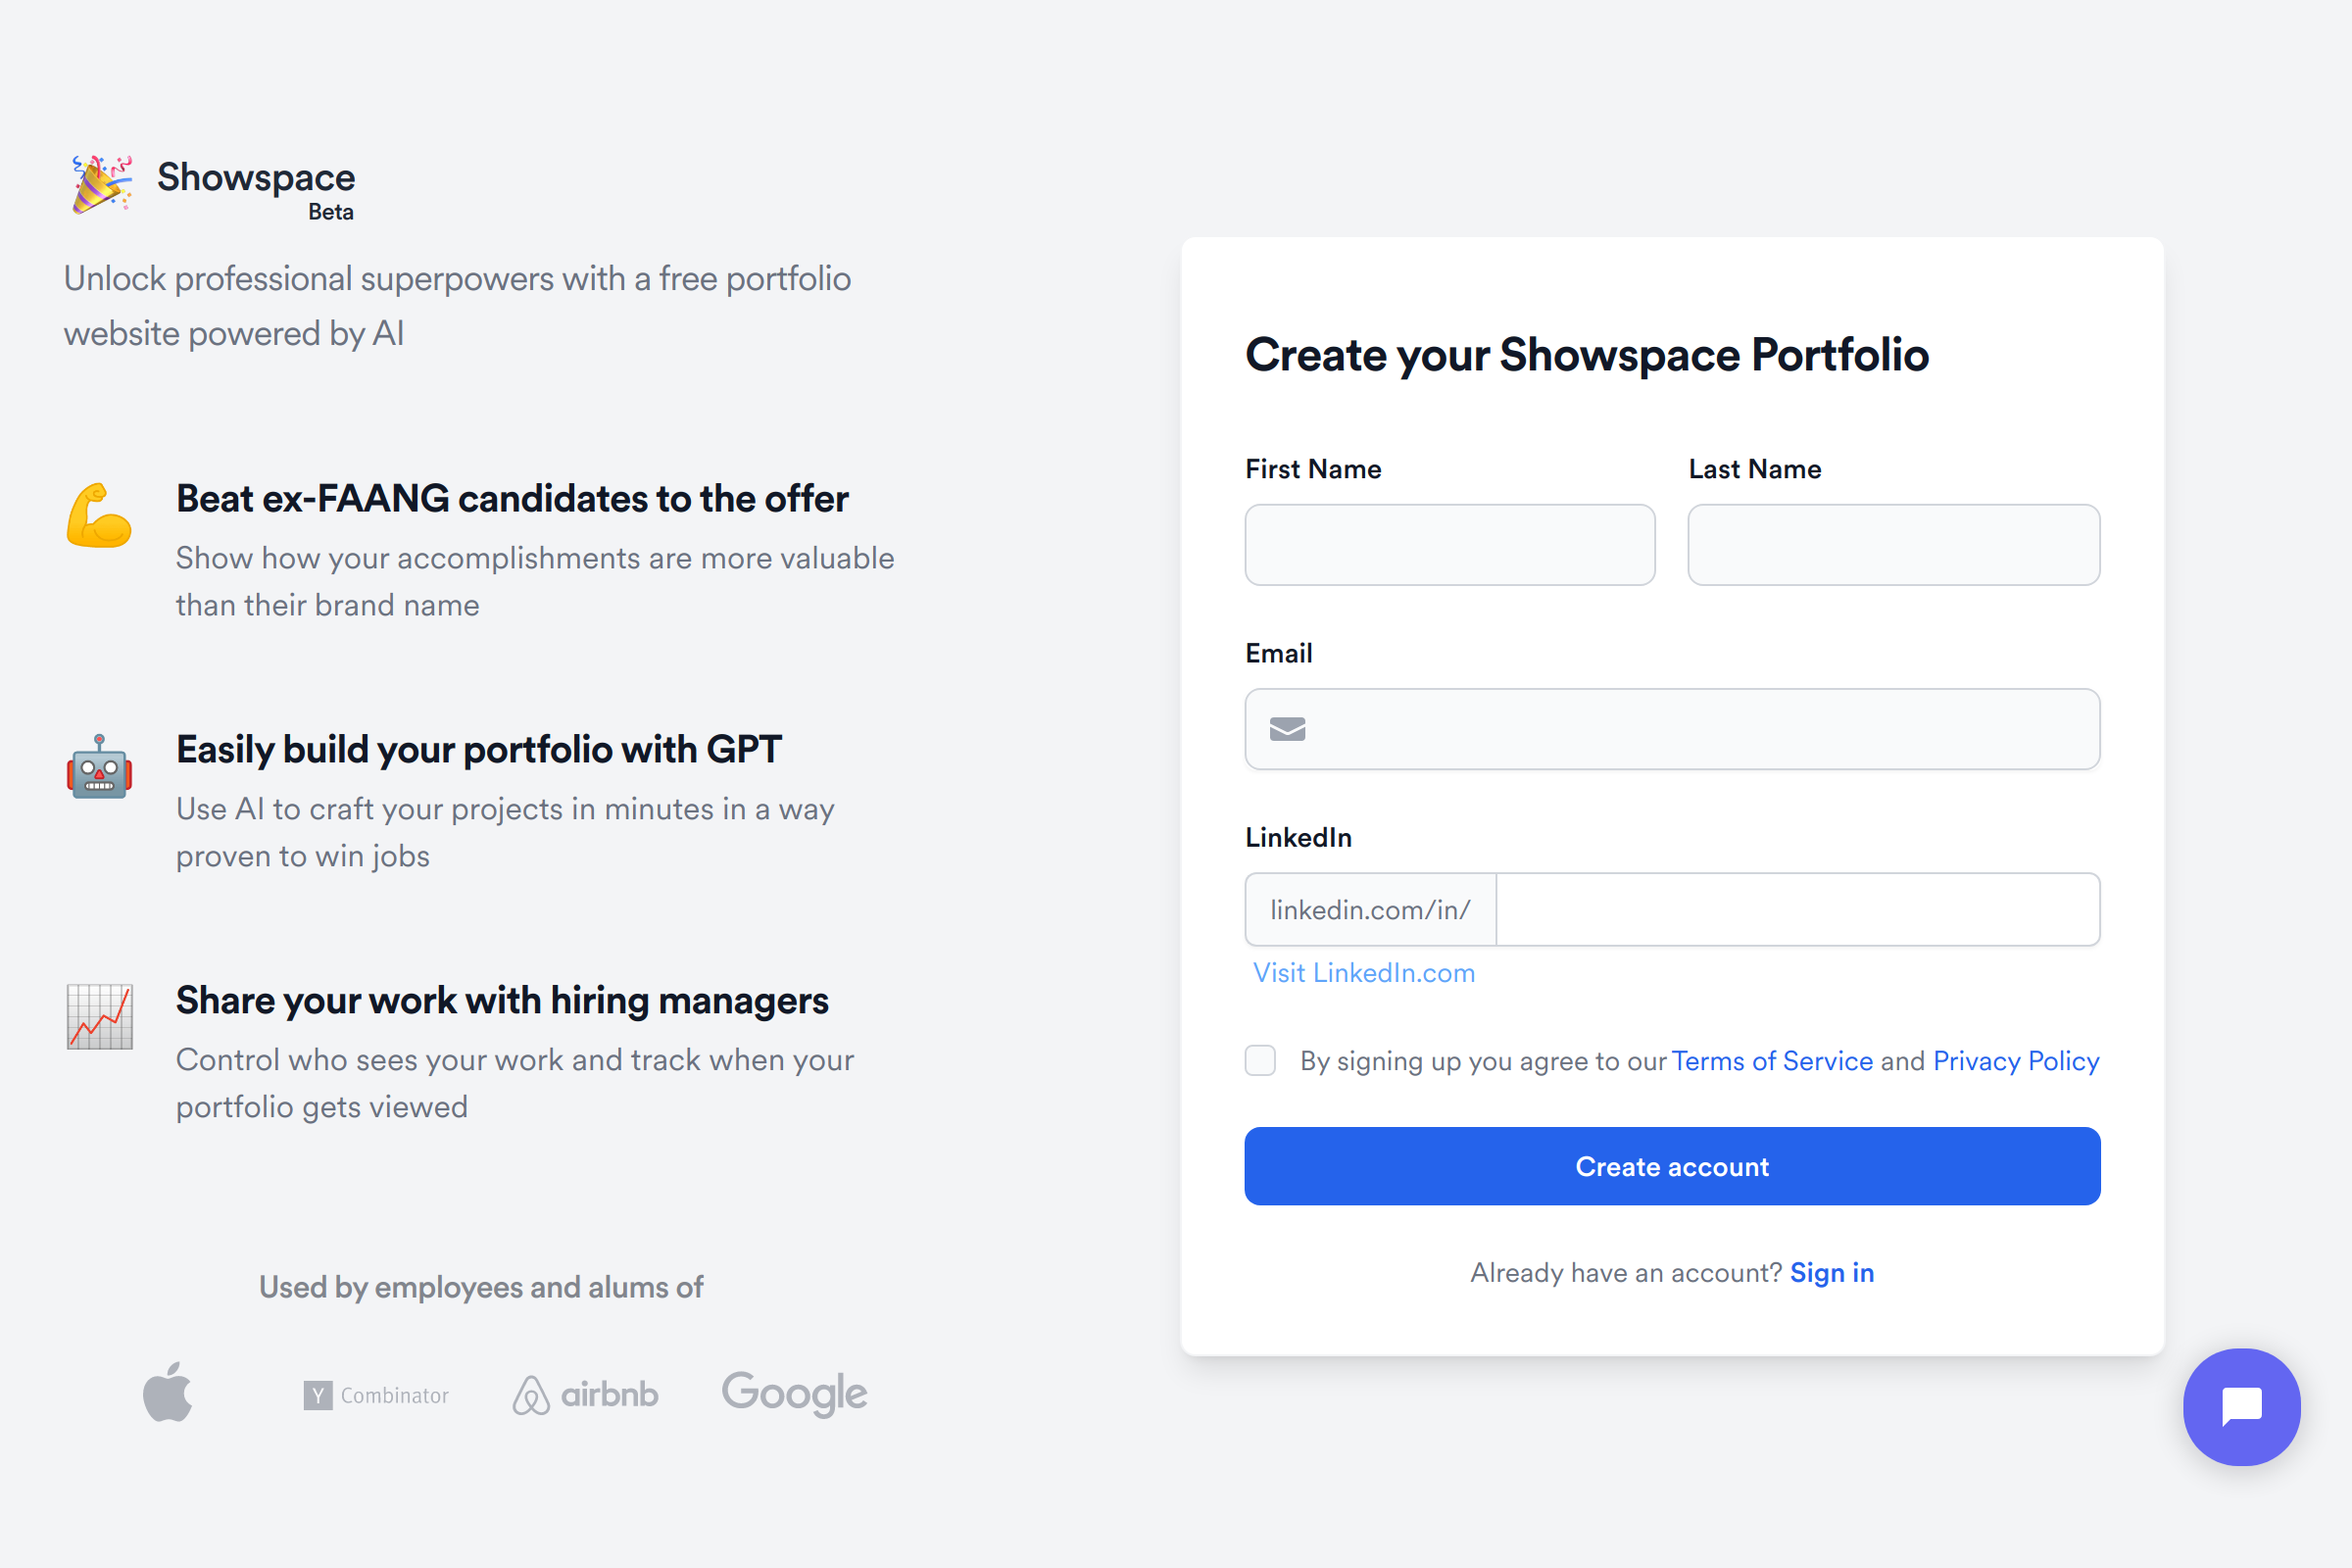
Task: Focus the First Name input field
Action: (1449, 545)
